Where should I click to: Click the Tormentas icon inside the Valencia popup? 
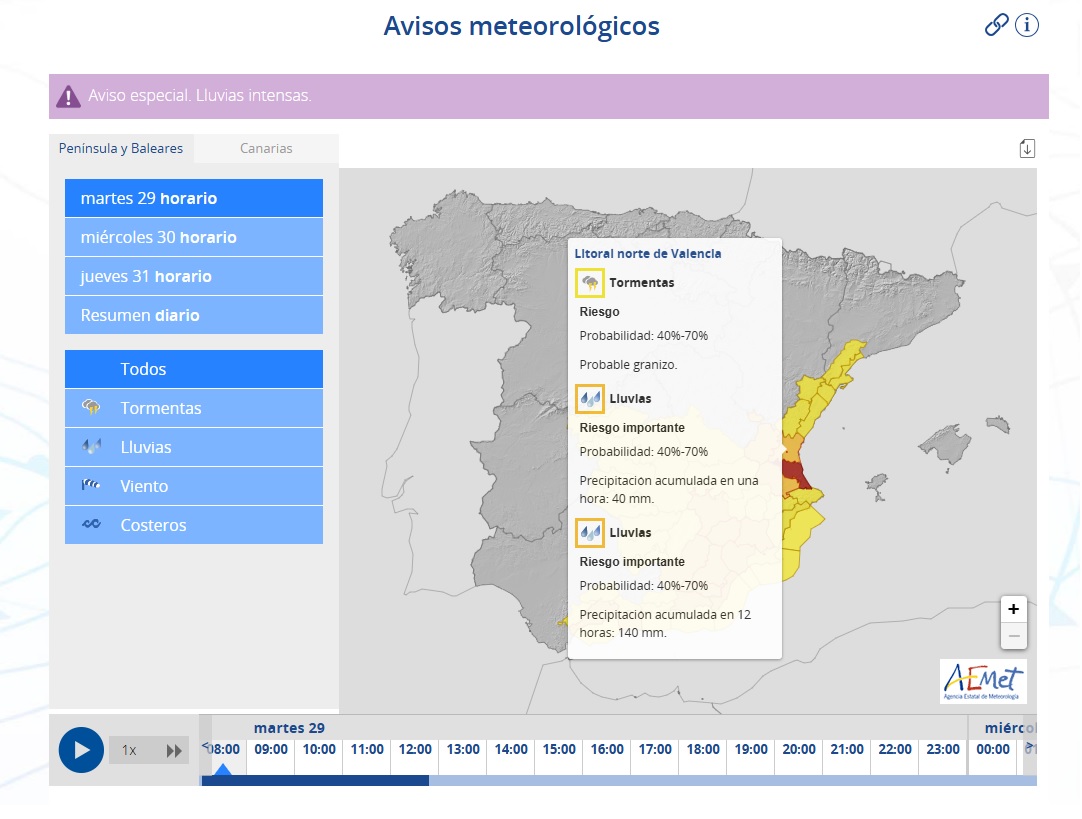(x=590, y=283)
